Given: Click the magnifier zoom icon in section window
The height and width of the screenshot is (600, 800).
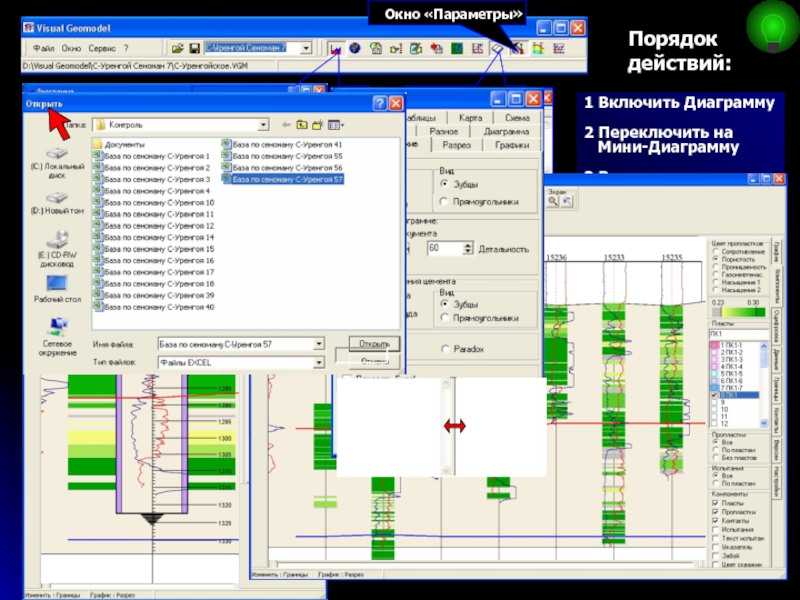Looking at the screenshot, I should pyautogui.click(x=552, y=200).
